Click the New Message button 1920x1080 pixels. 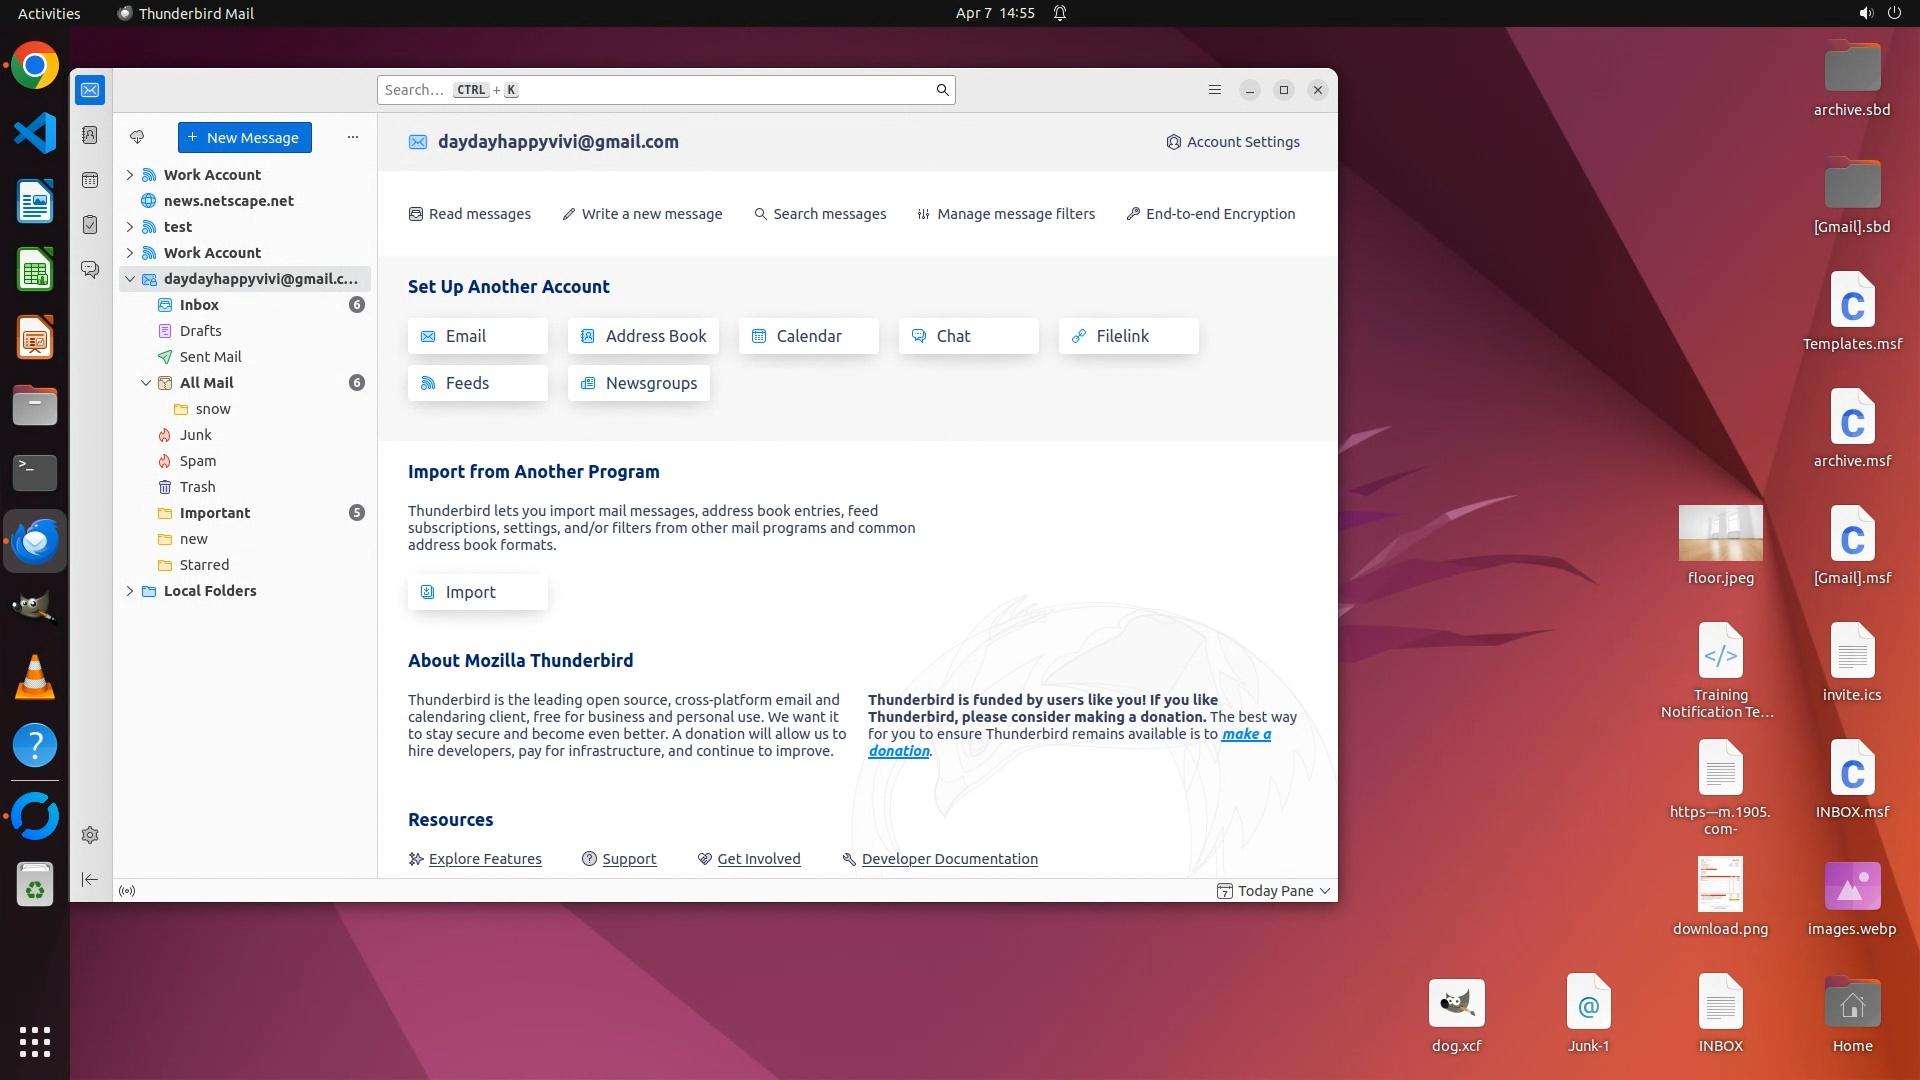[x=245, y=138]
